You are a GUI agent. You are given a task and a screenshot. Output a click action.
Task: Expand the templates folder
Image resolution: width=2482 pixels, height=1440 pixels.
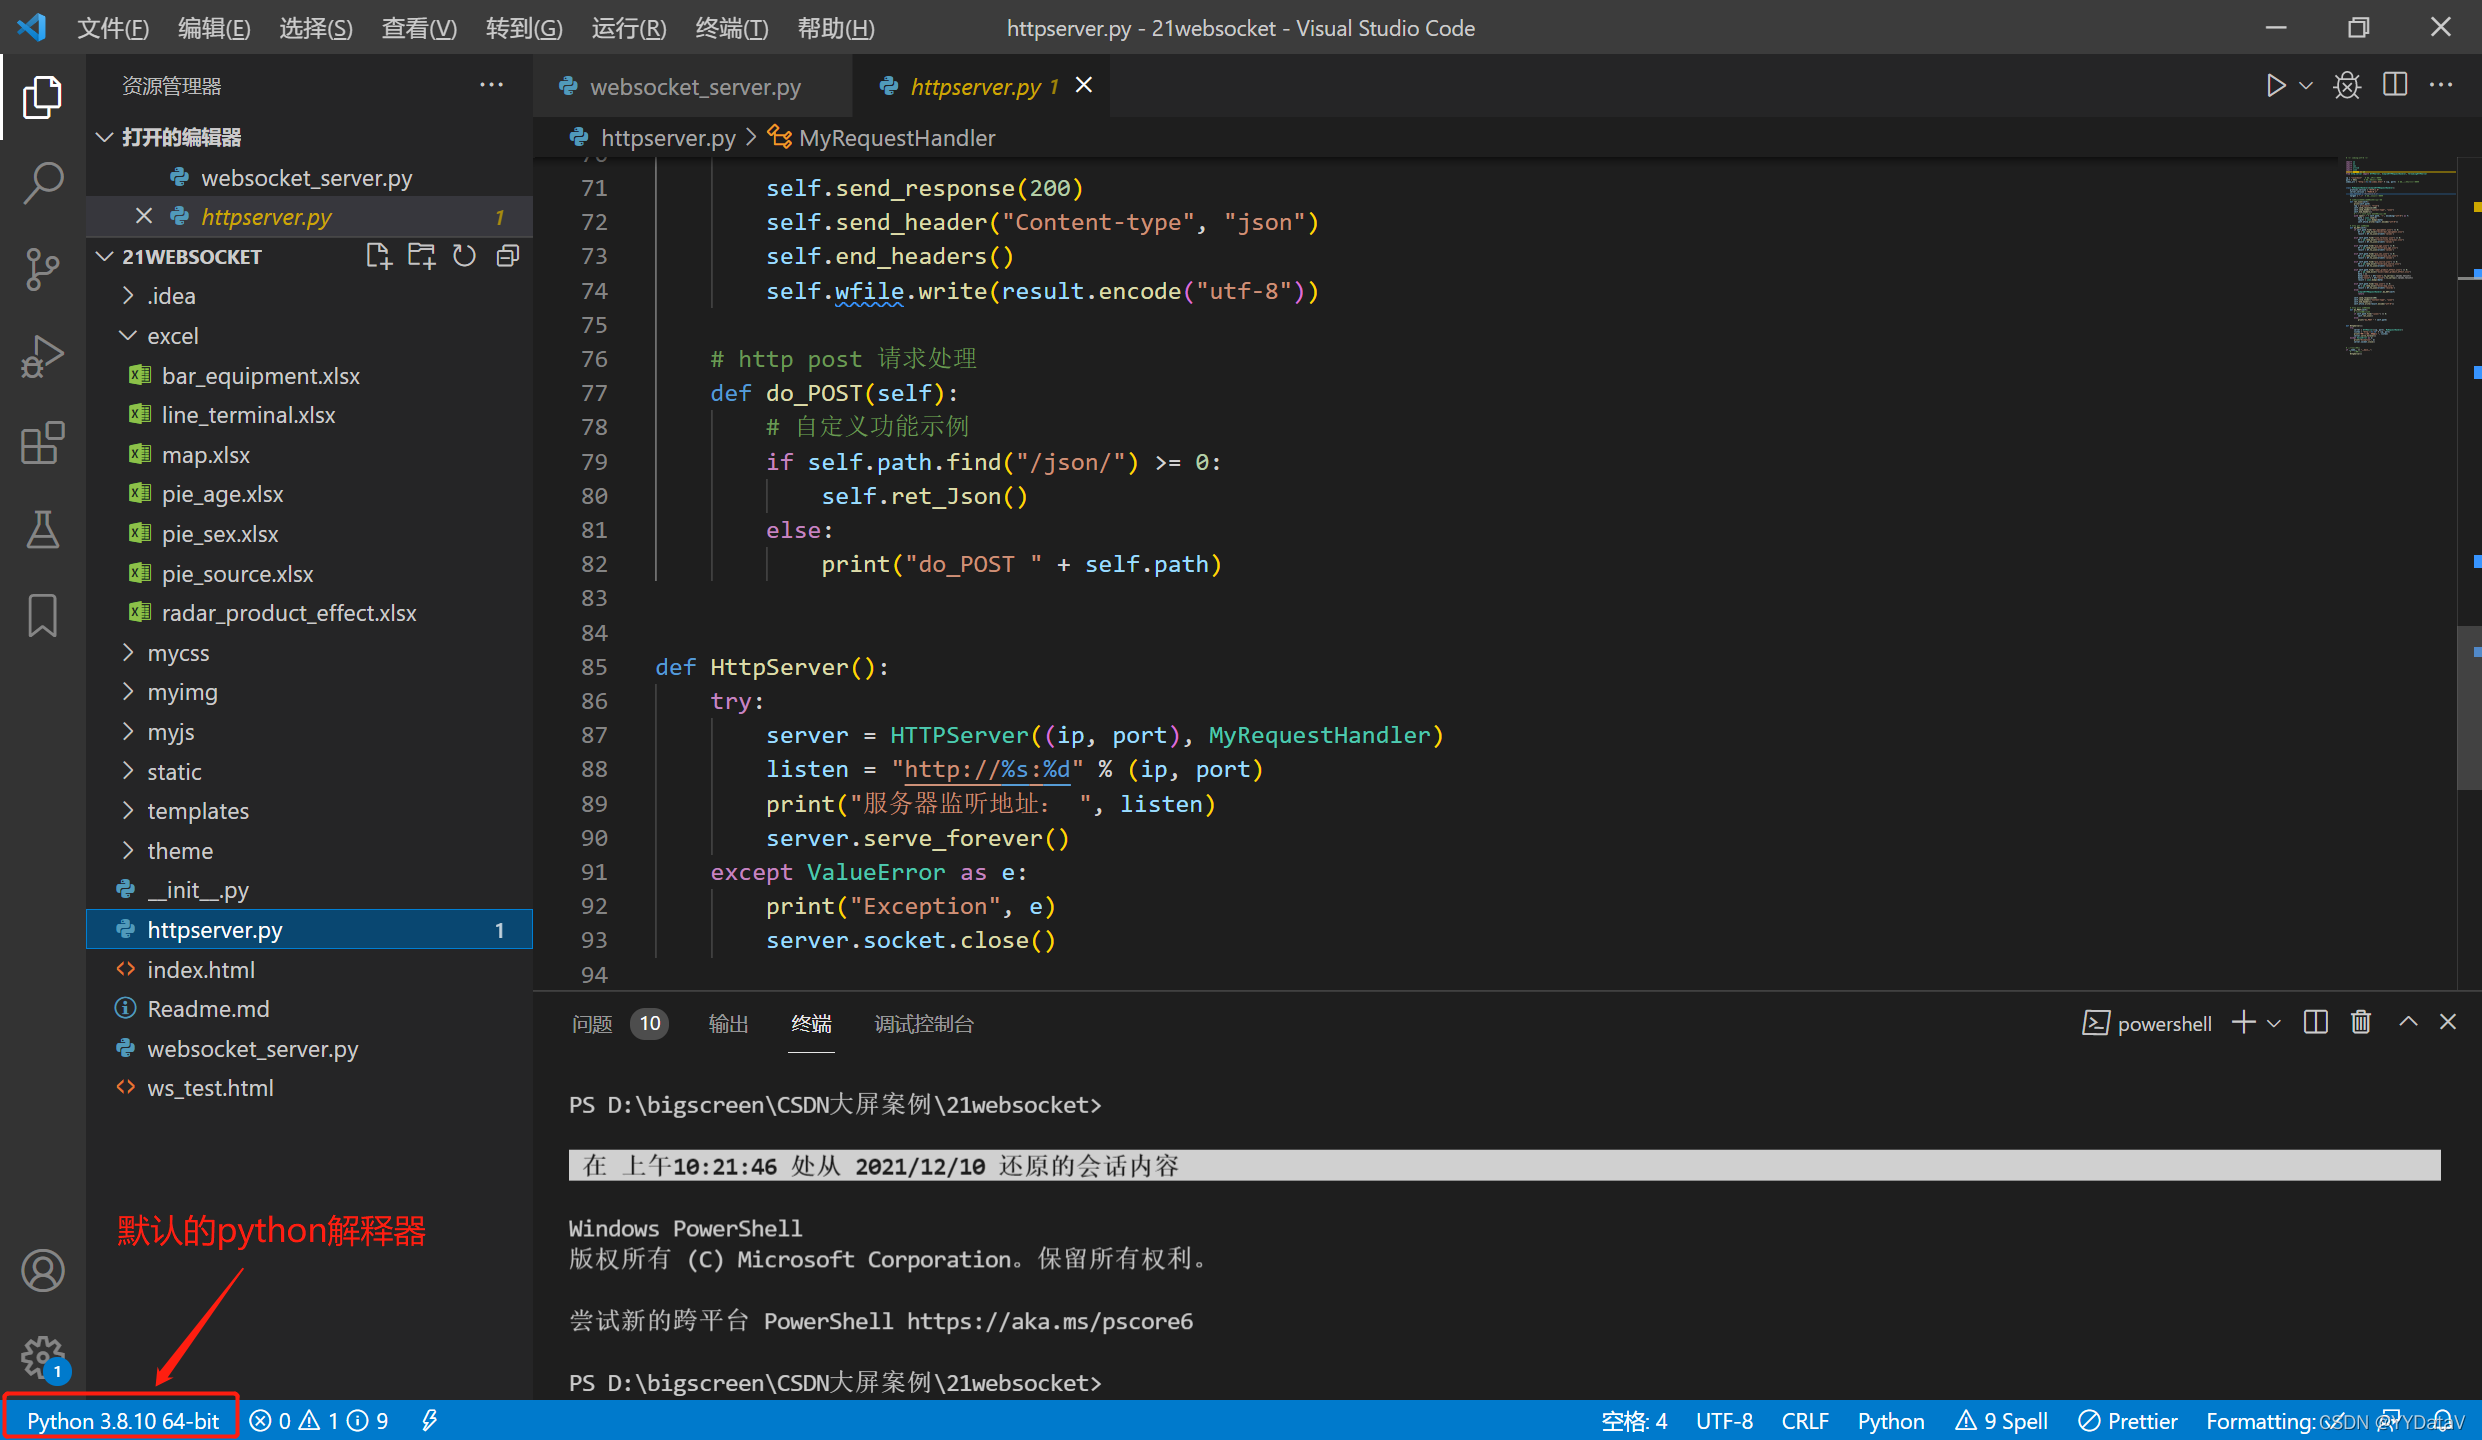(x=128, y=810)
